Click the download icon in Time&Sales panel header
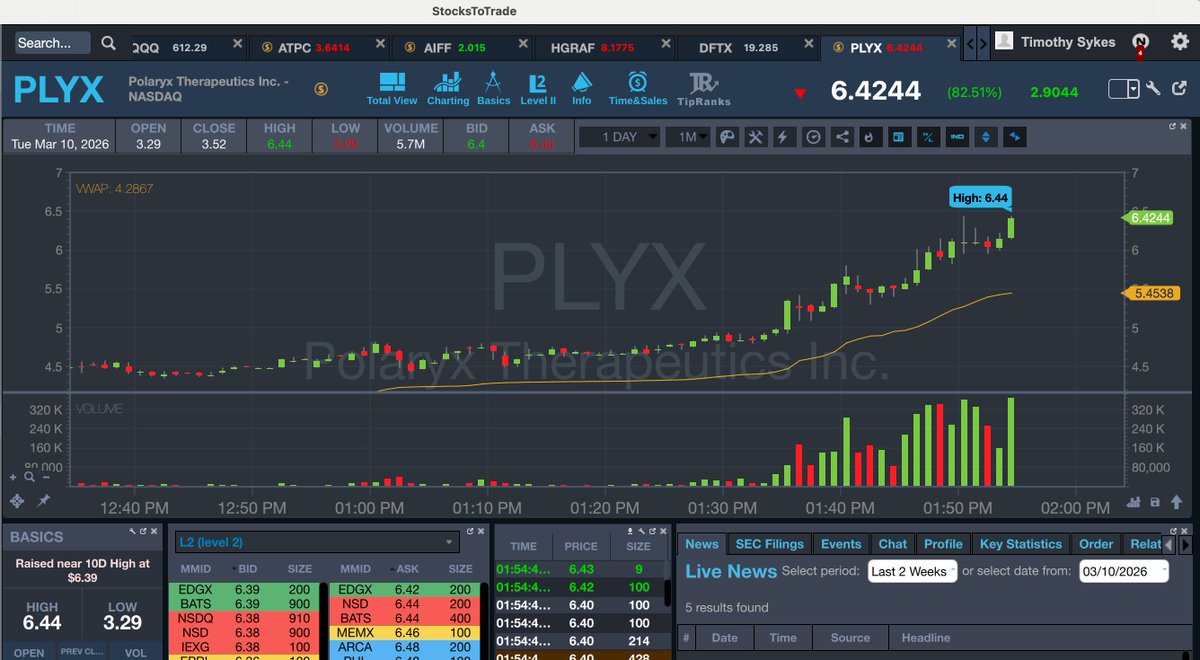 [x=630, y=530]
